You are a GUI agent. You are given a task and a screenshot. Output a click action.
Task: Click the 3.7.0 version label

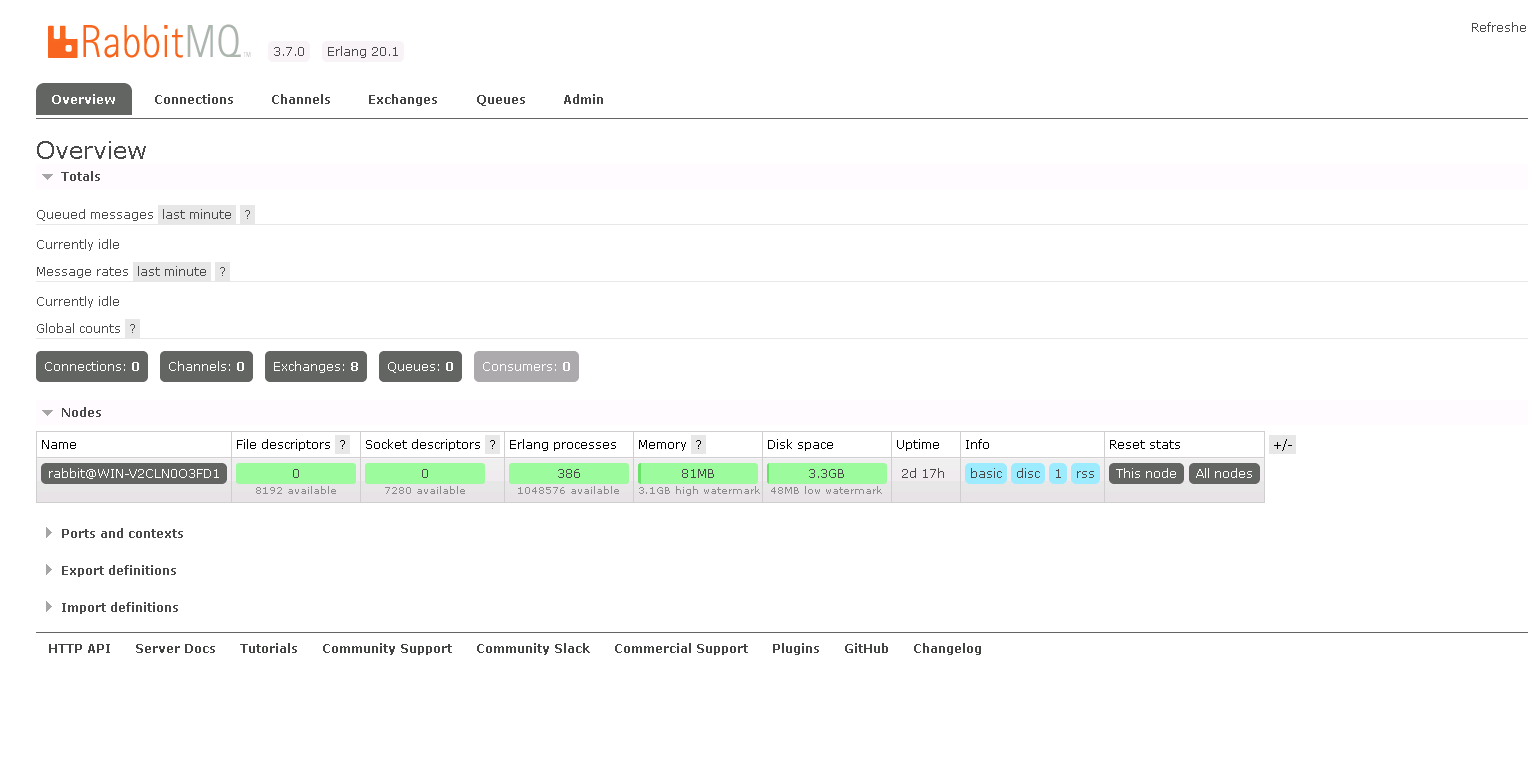click(289, 52)
